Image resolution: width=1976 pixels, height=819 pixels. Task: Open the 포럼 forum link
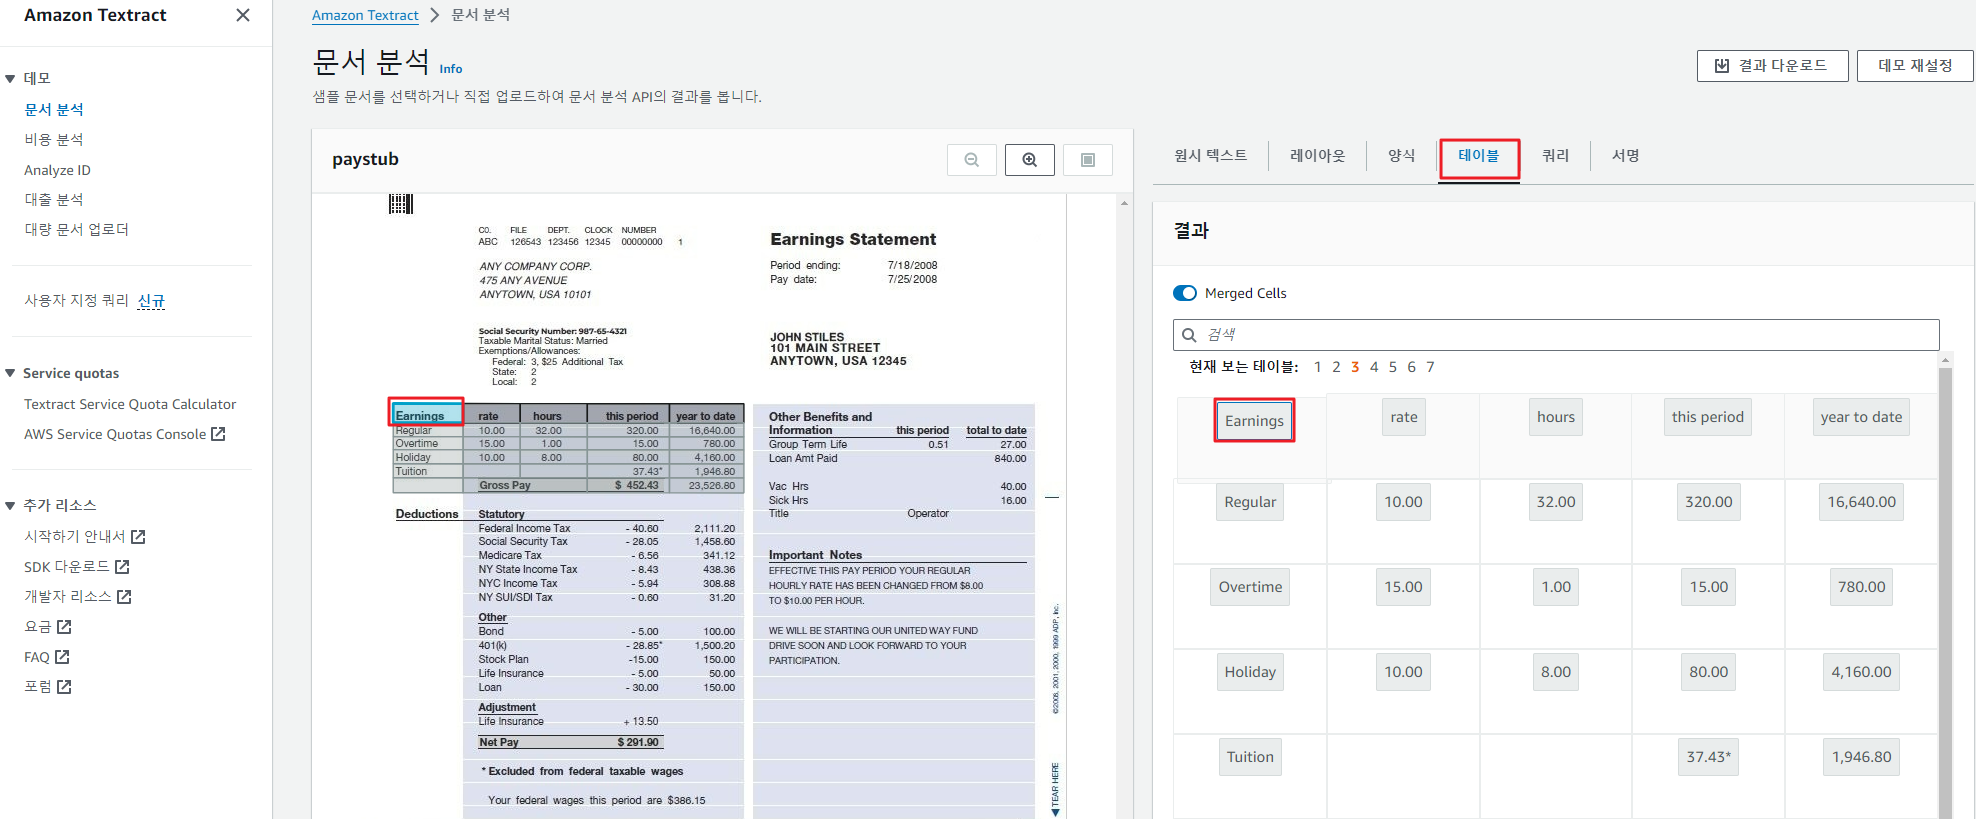coord(48,687)
